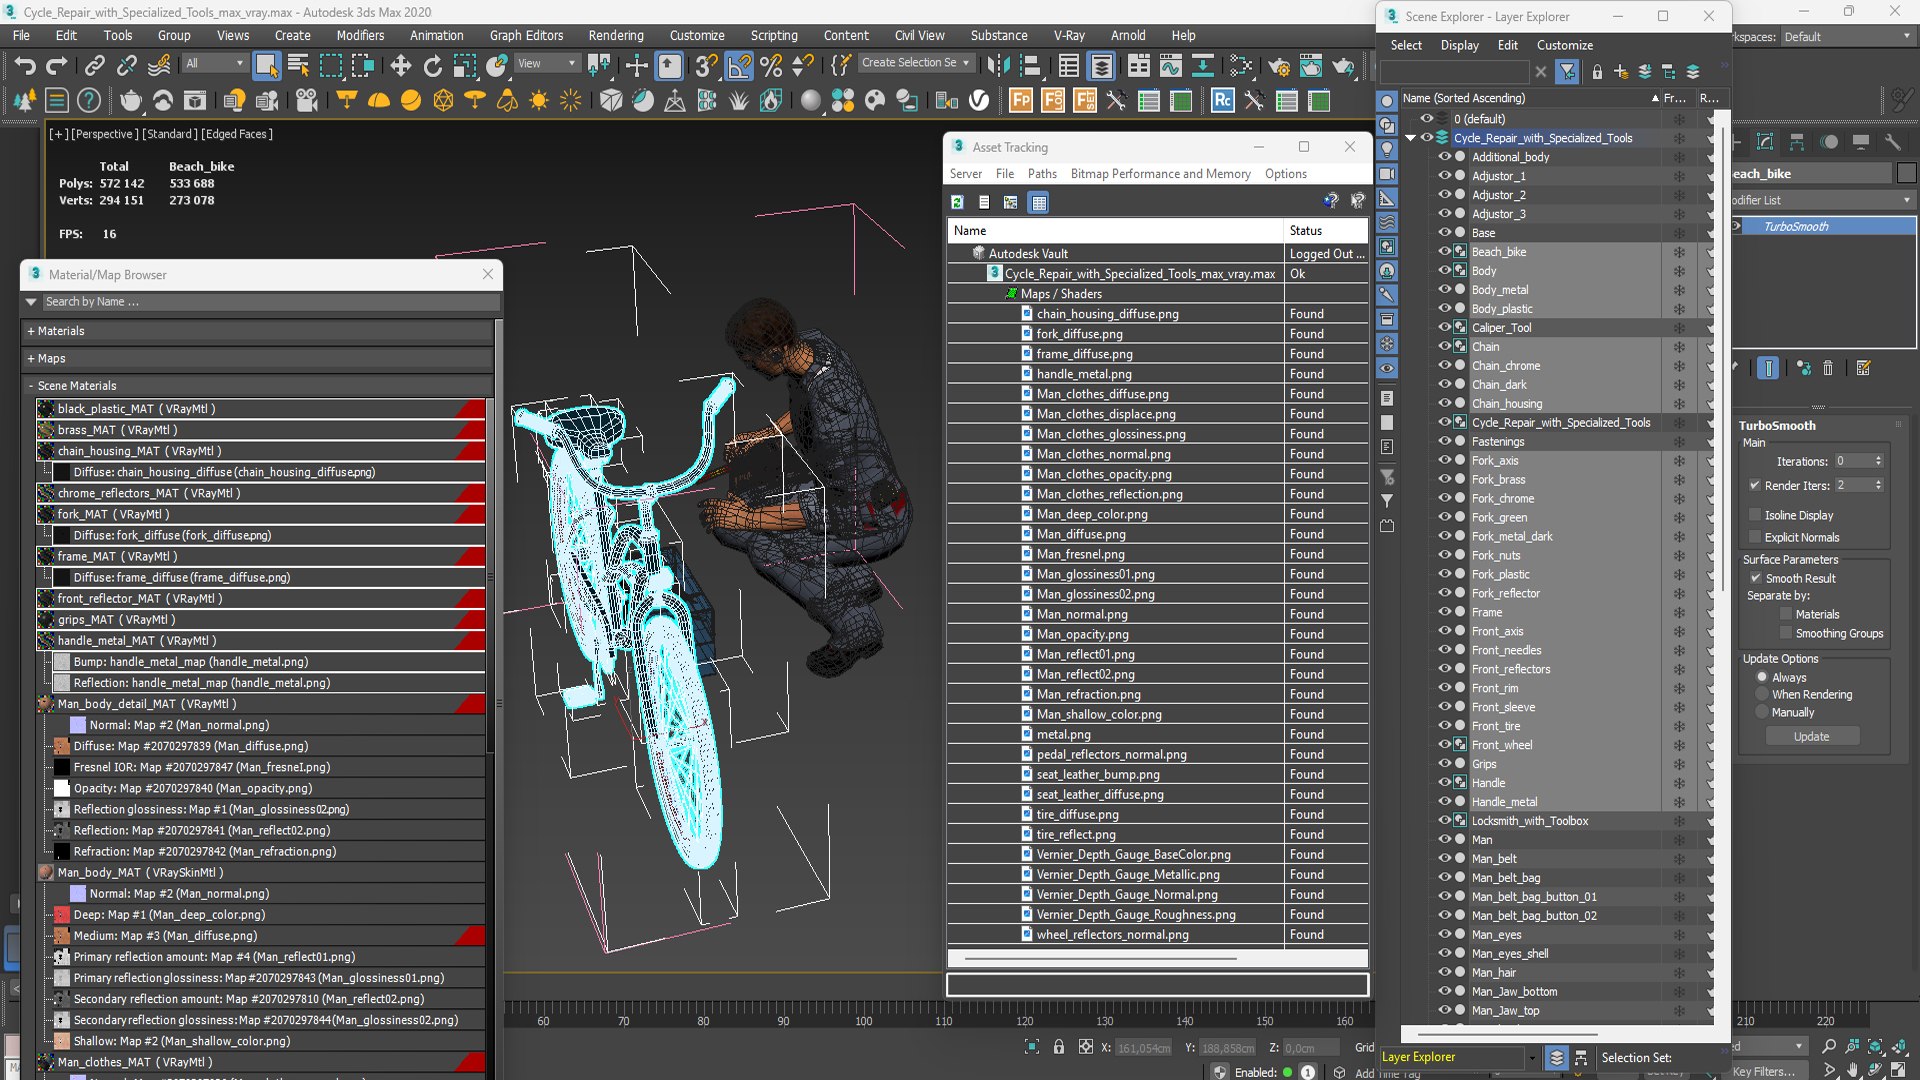
Task: Select the Rotate tool in toolbar
Action: pyautogui.click(x=432, y=66)
